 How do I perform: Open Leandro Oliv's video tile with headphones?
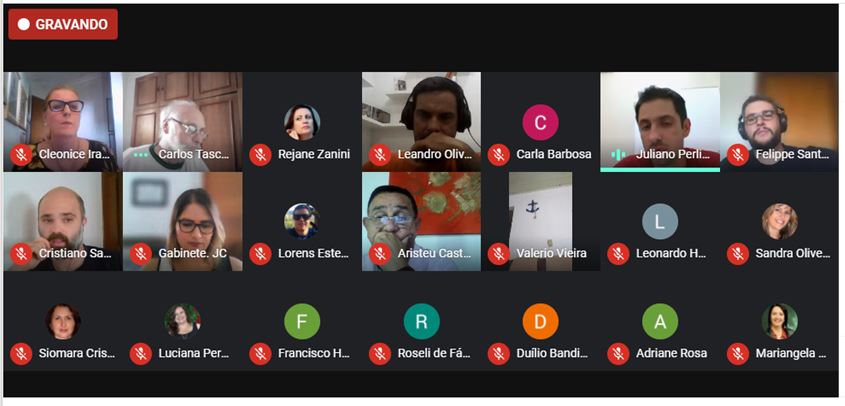[421, 122]
